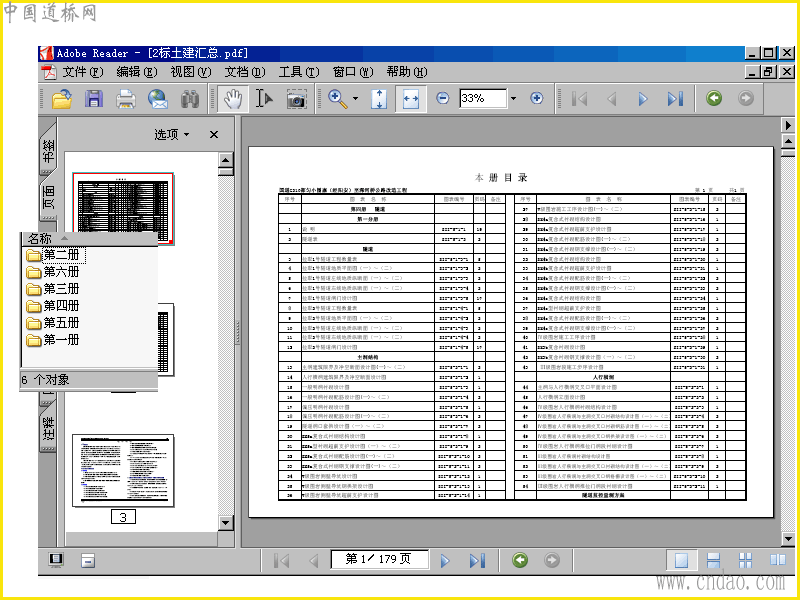Switch to the 书签 bookmarks side tab
Viewport: 800px width, 600px height.
pyautogui.click(x=48, y=148)
